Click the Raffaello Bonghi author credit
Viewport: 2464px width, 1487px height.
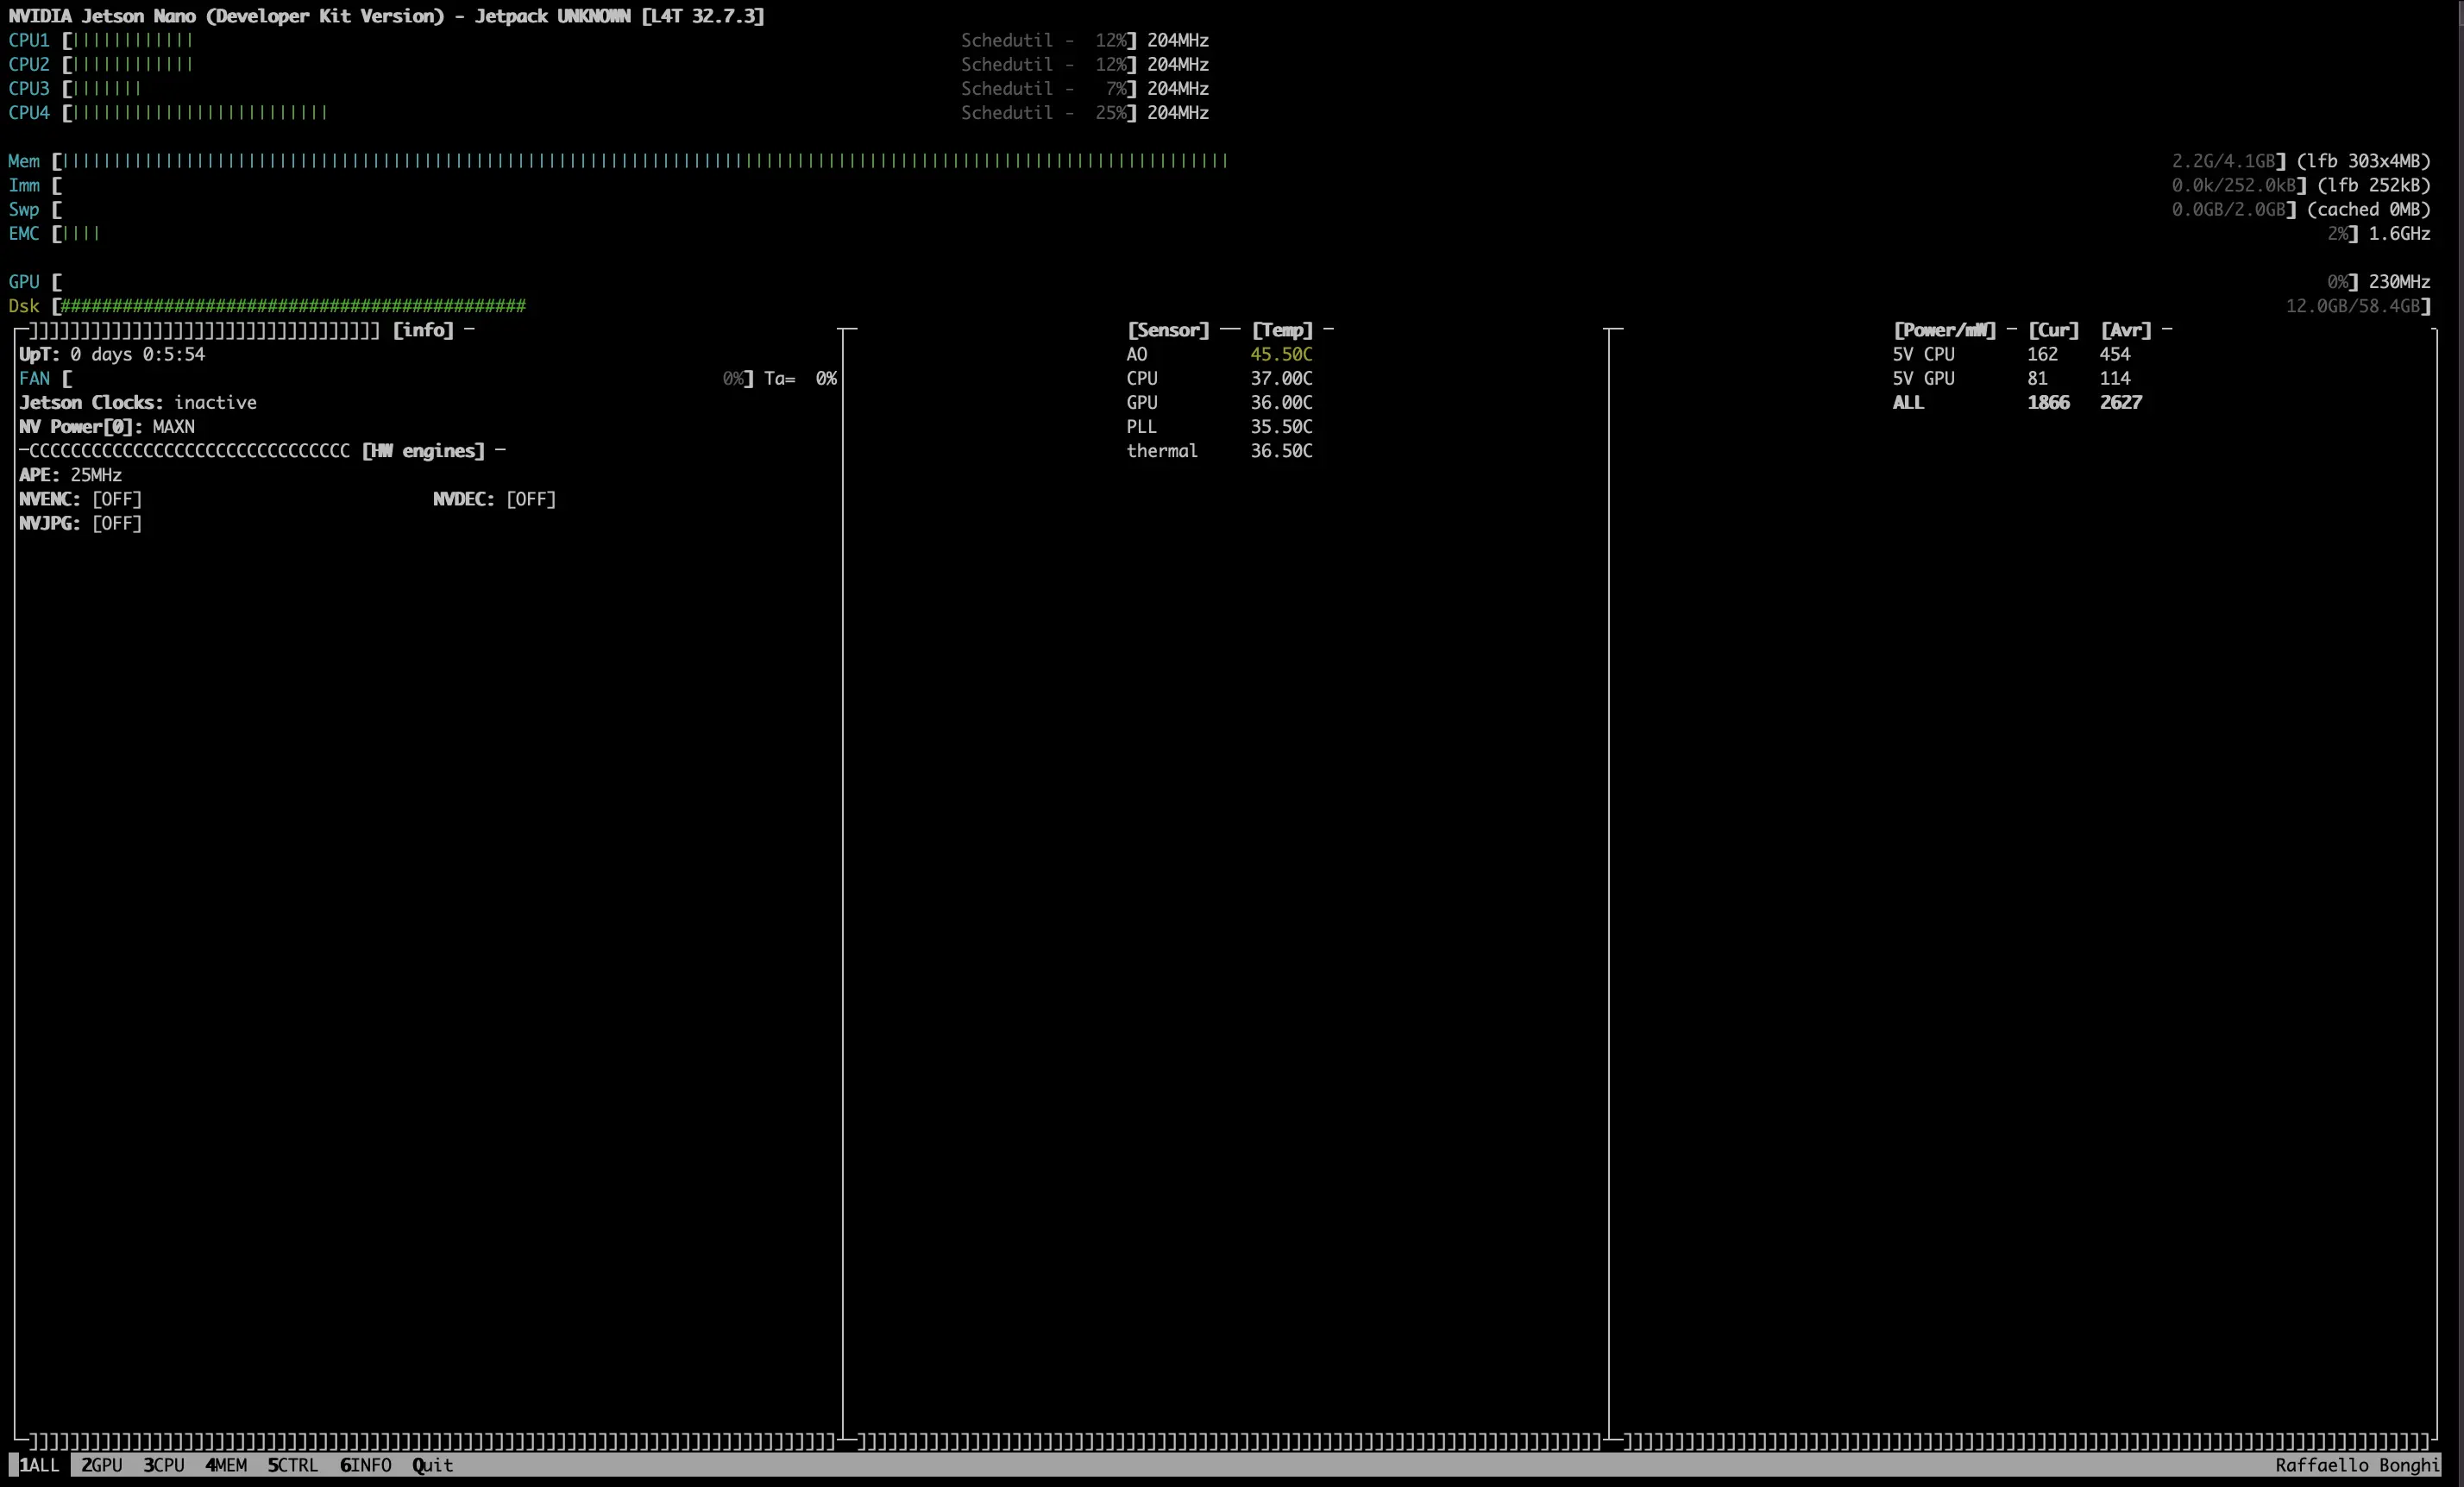[2357, 1465]
